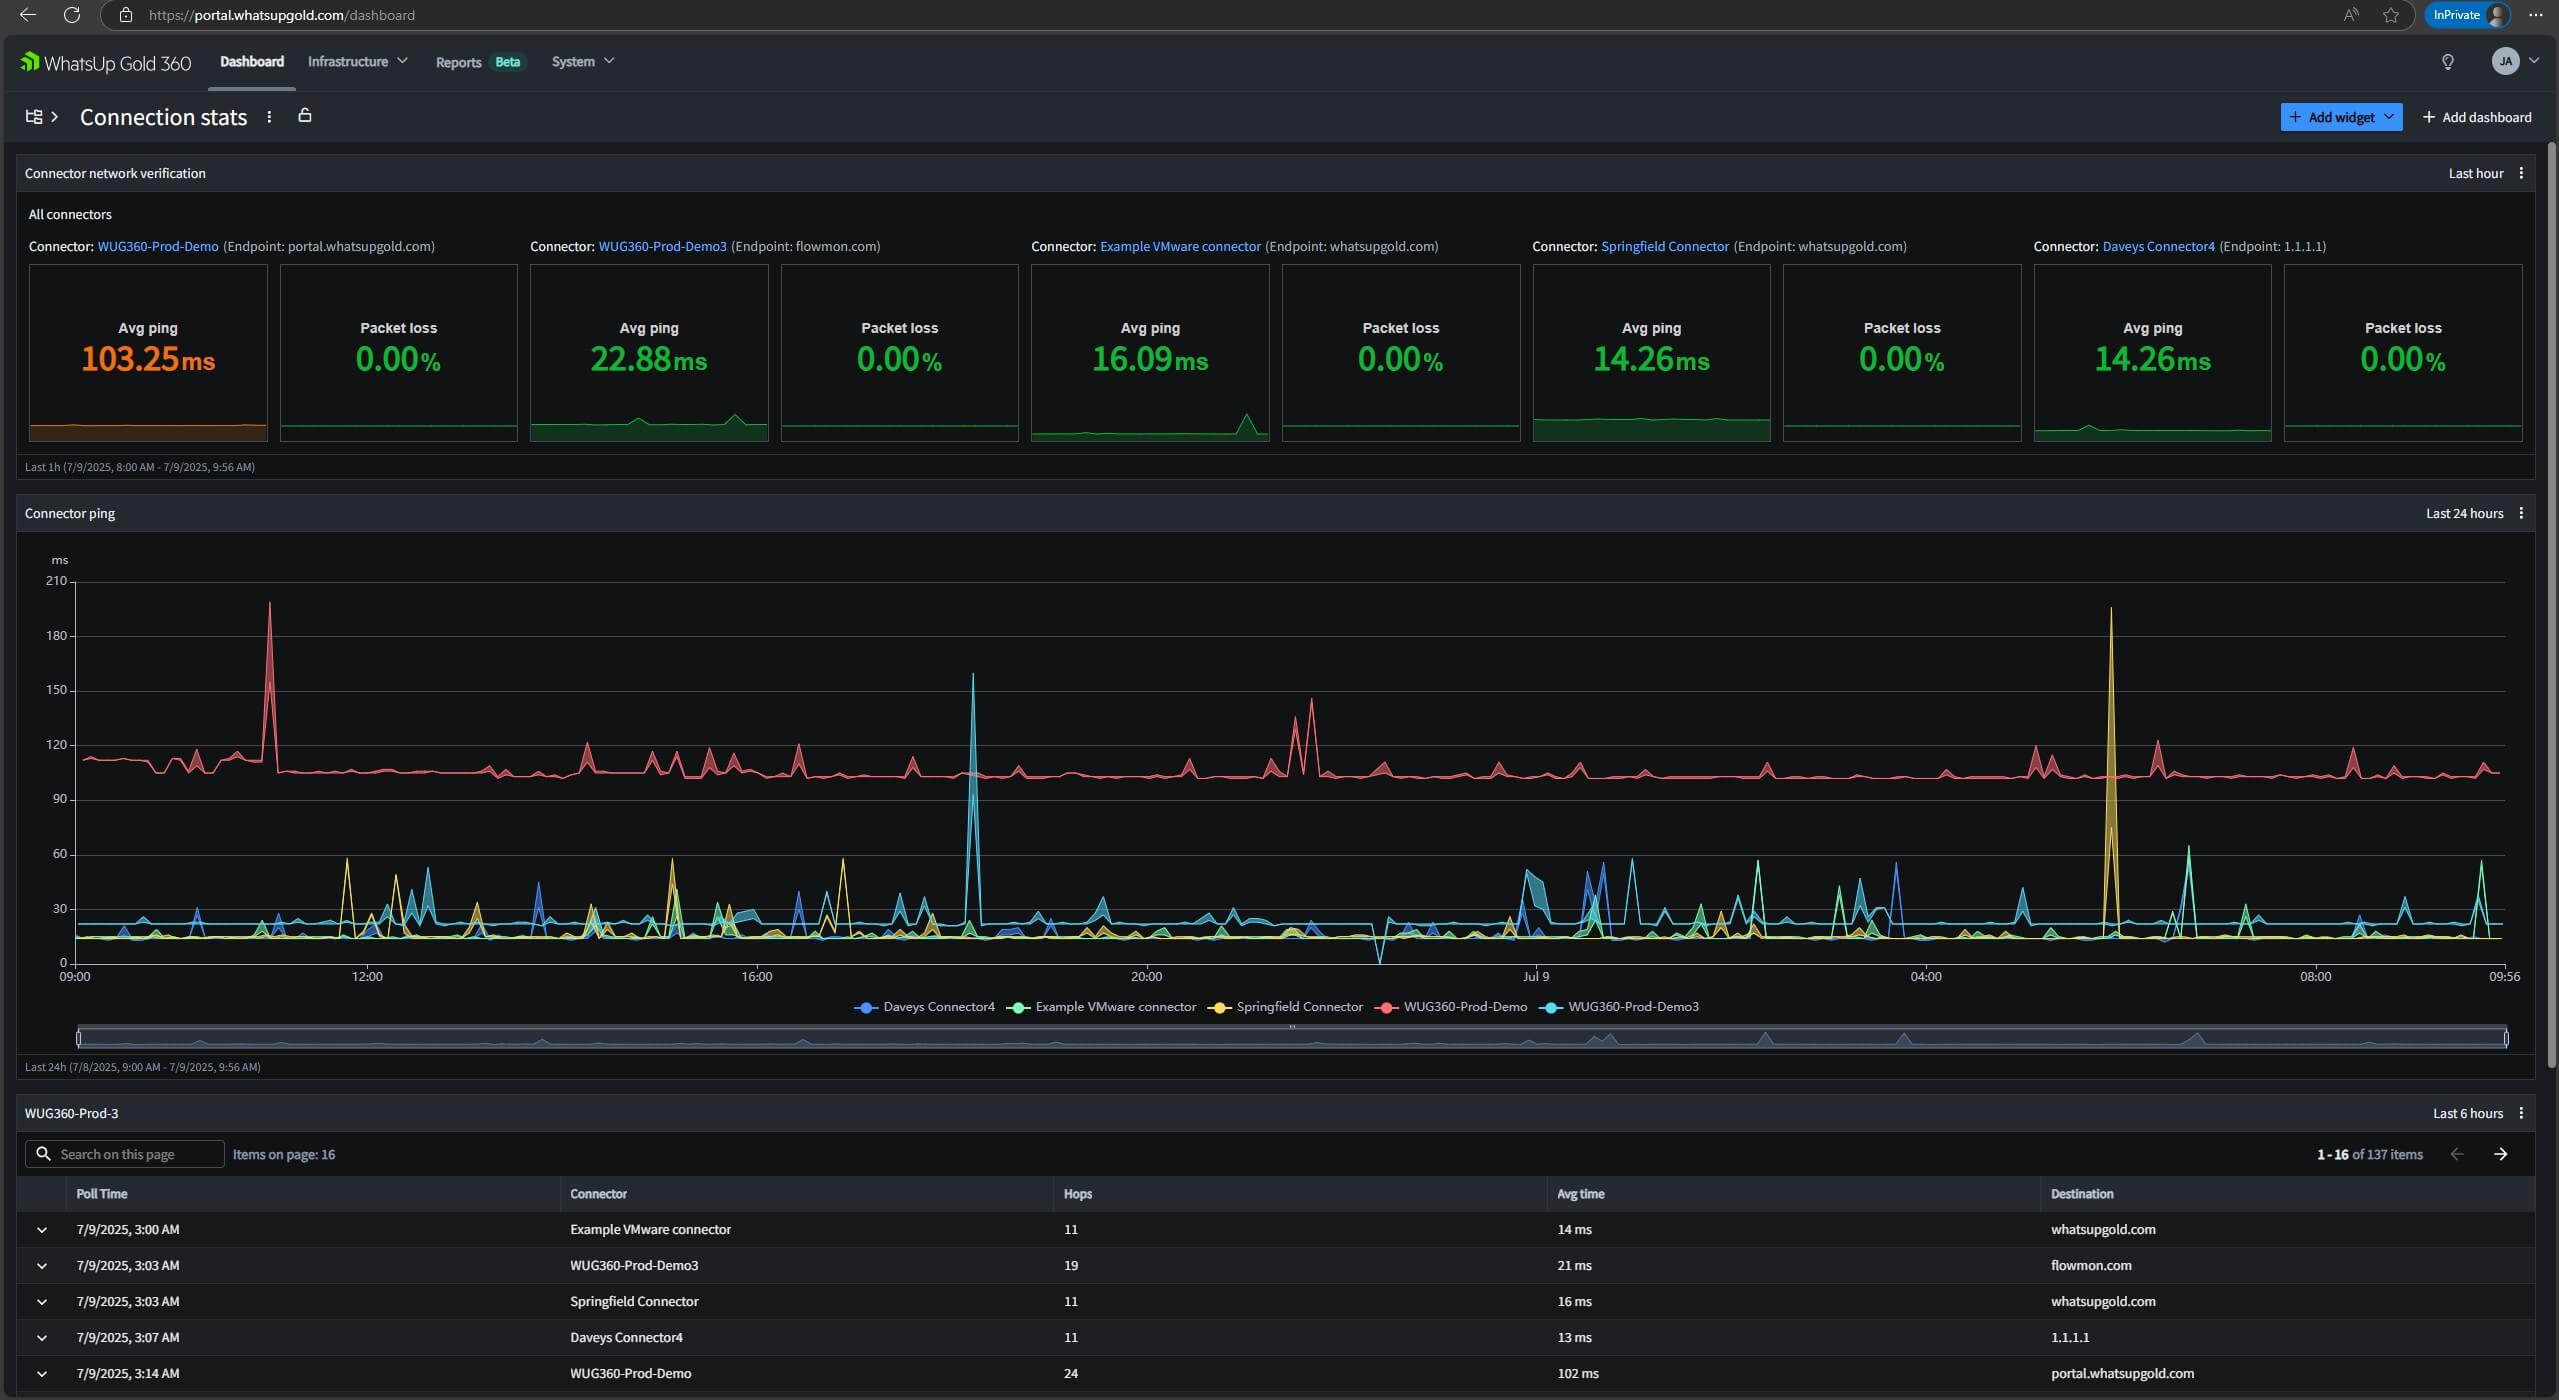The width and height of the screenshot is (2559, 1400).
Task: Click the favorites star in address bar
Action: (x=2390, y=15)
